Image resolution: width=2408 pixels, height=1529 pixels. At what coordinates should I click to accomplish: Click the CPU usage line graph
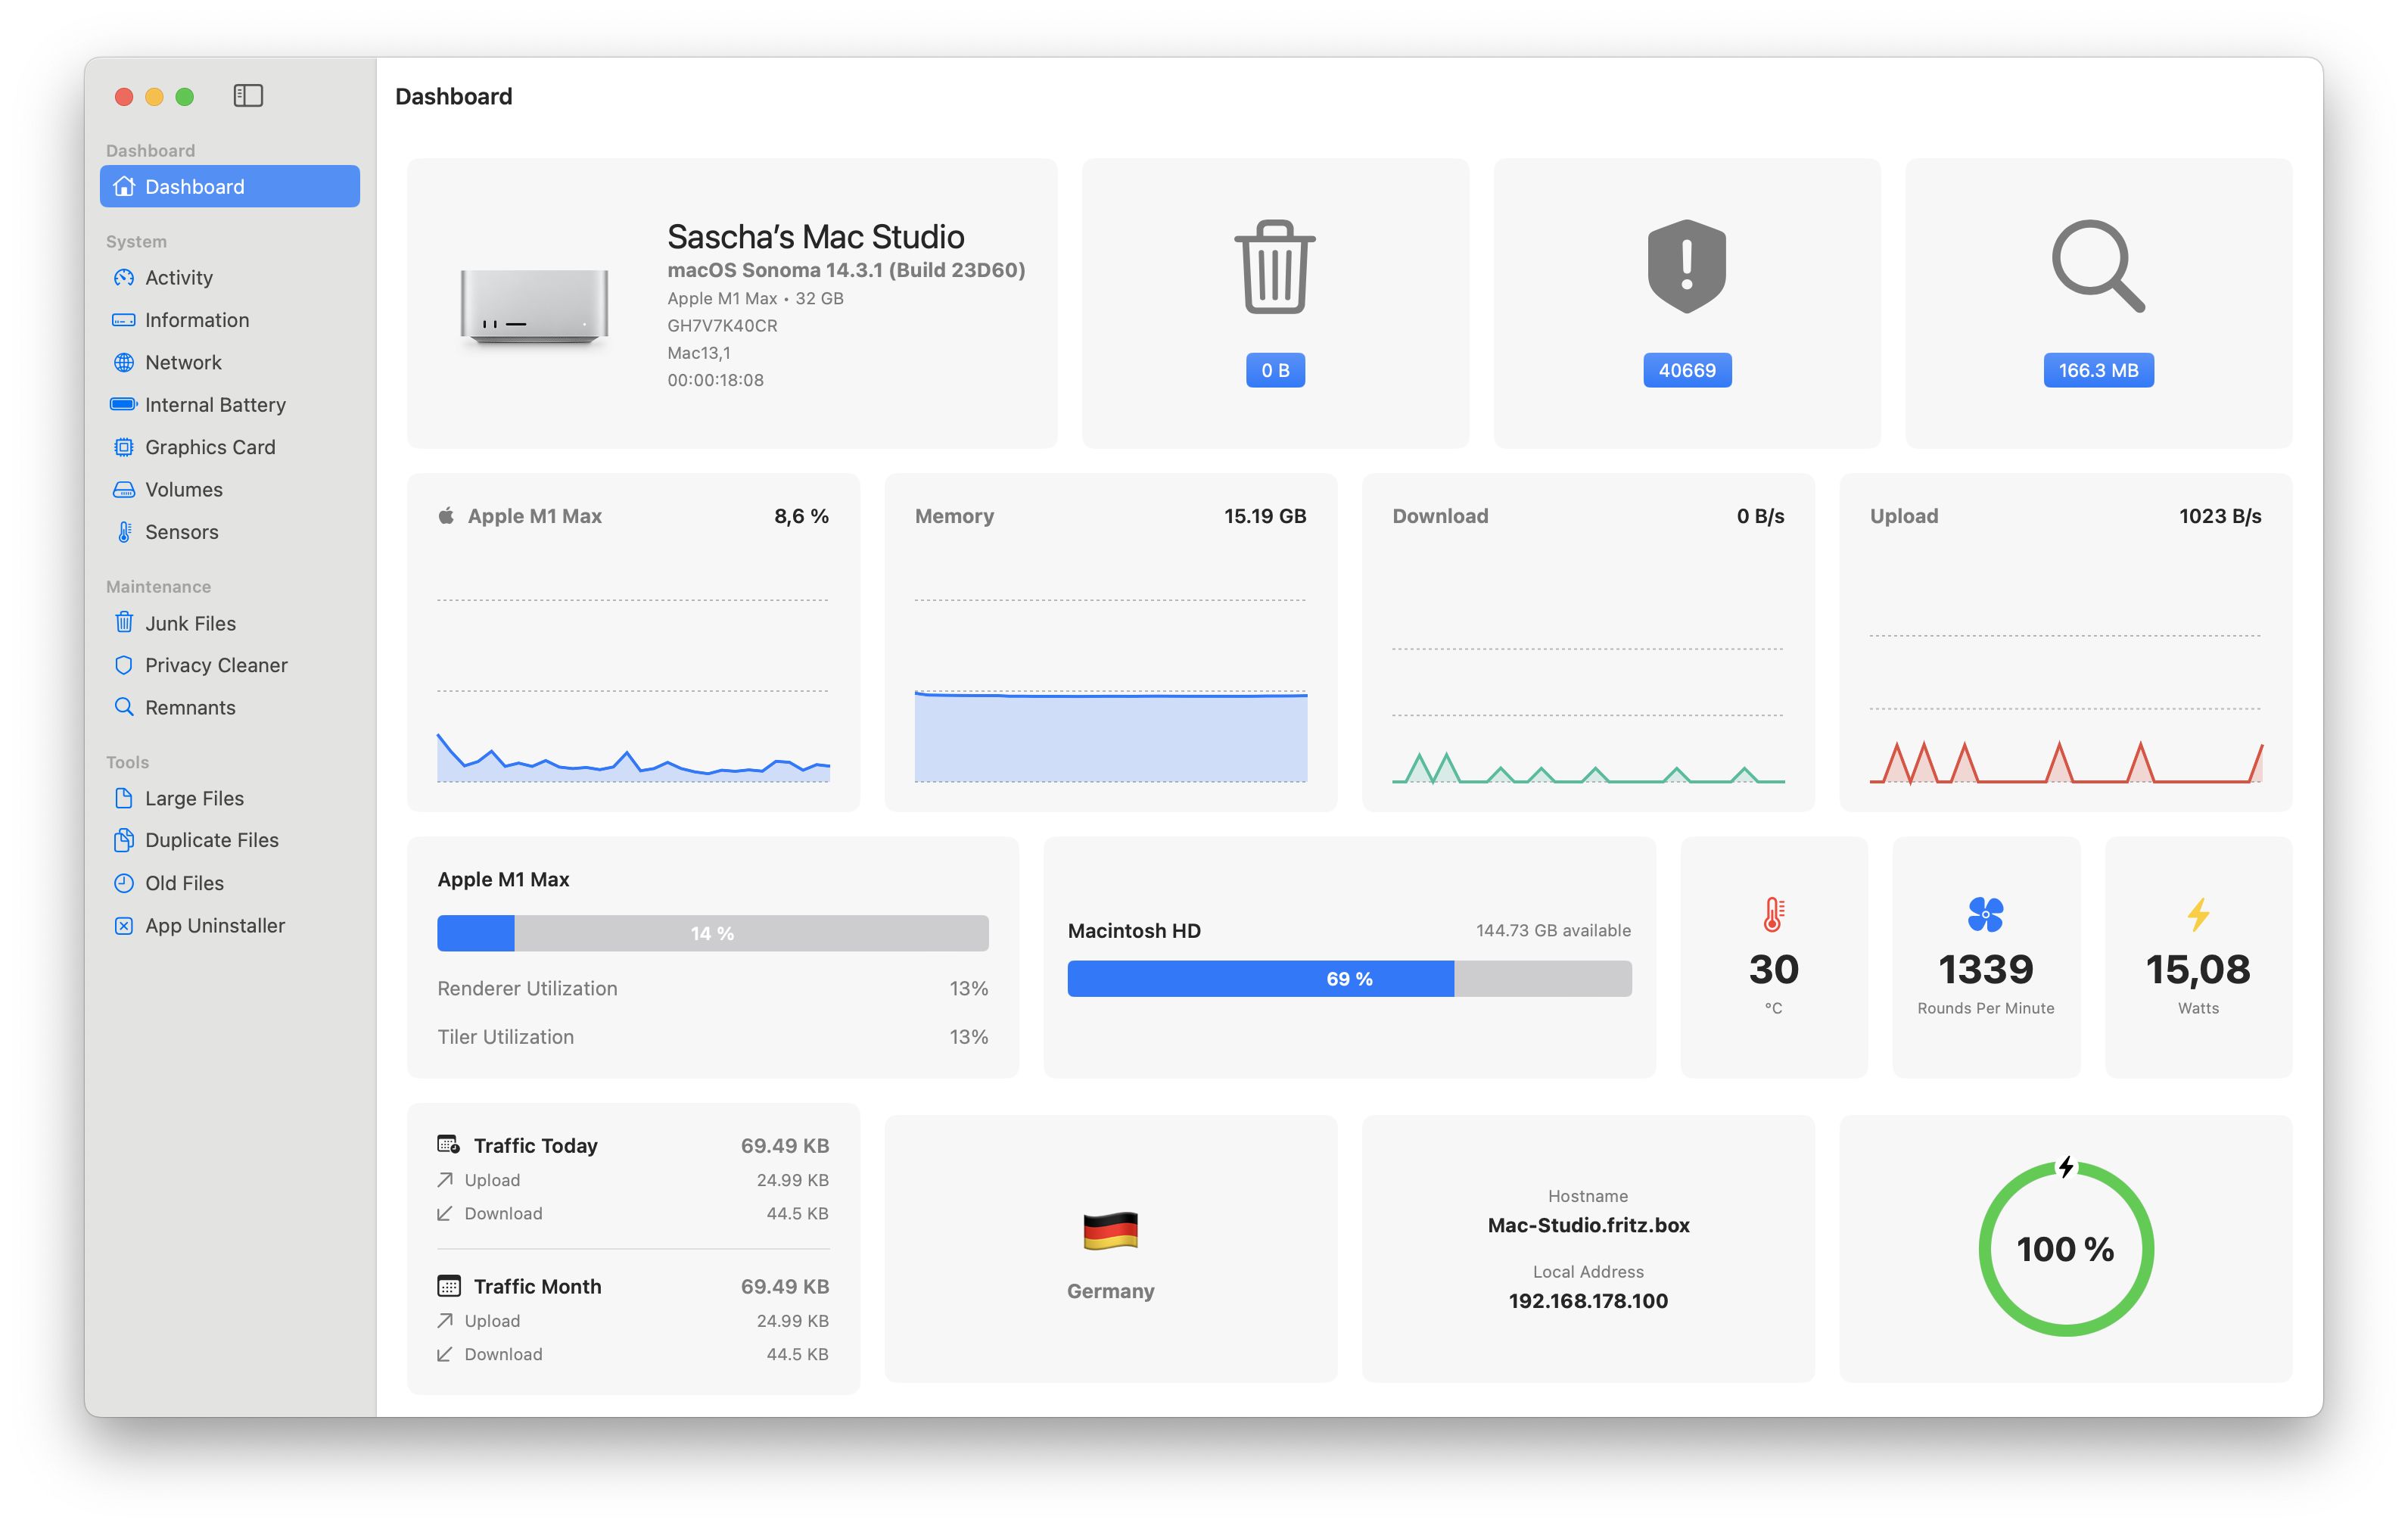pyautogui.click(x=633, y=756)
